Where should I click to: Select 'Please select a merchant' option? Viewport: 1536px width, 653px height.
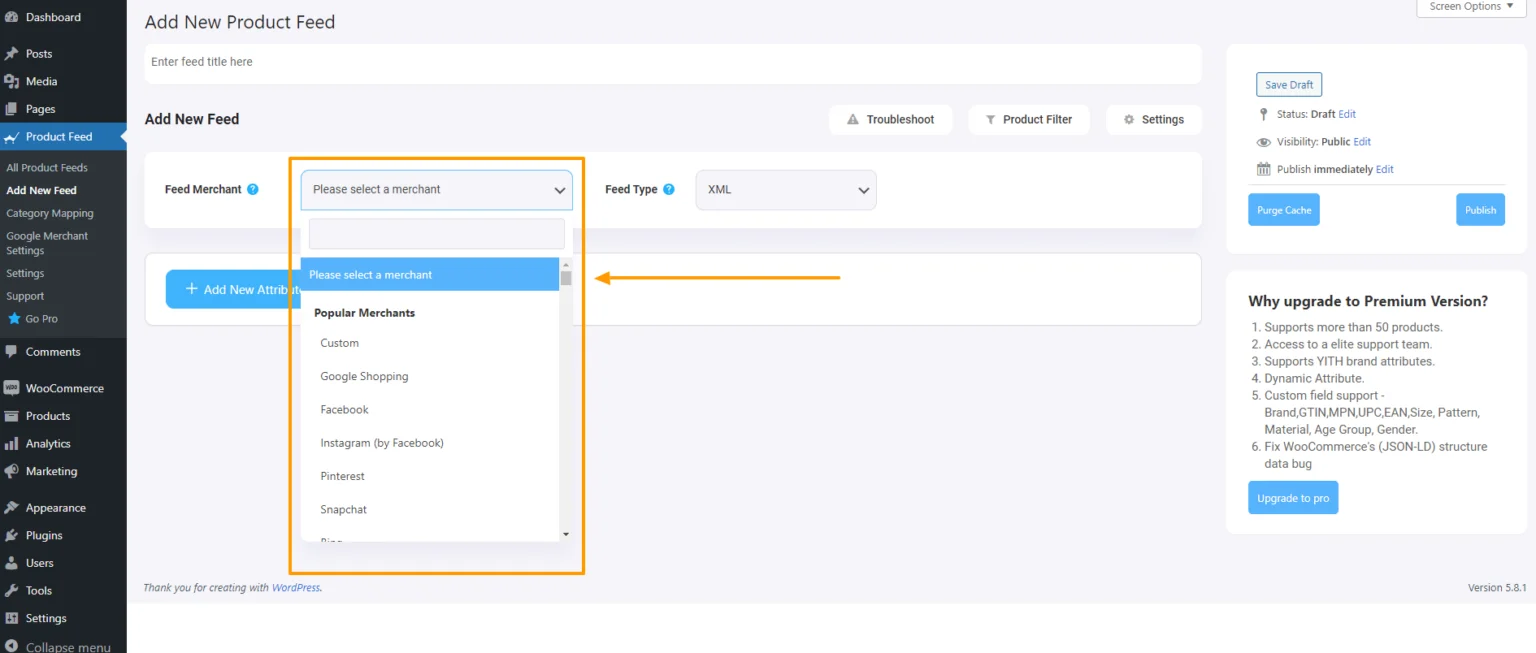[430, 274]
